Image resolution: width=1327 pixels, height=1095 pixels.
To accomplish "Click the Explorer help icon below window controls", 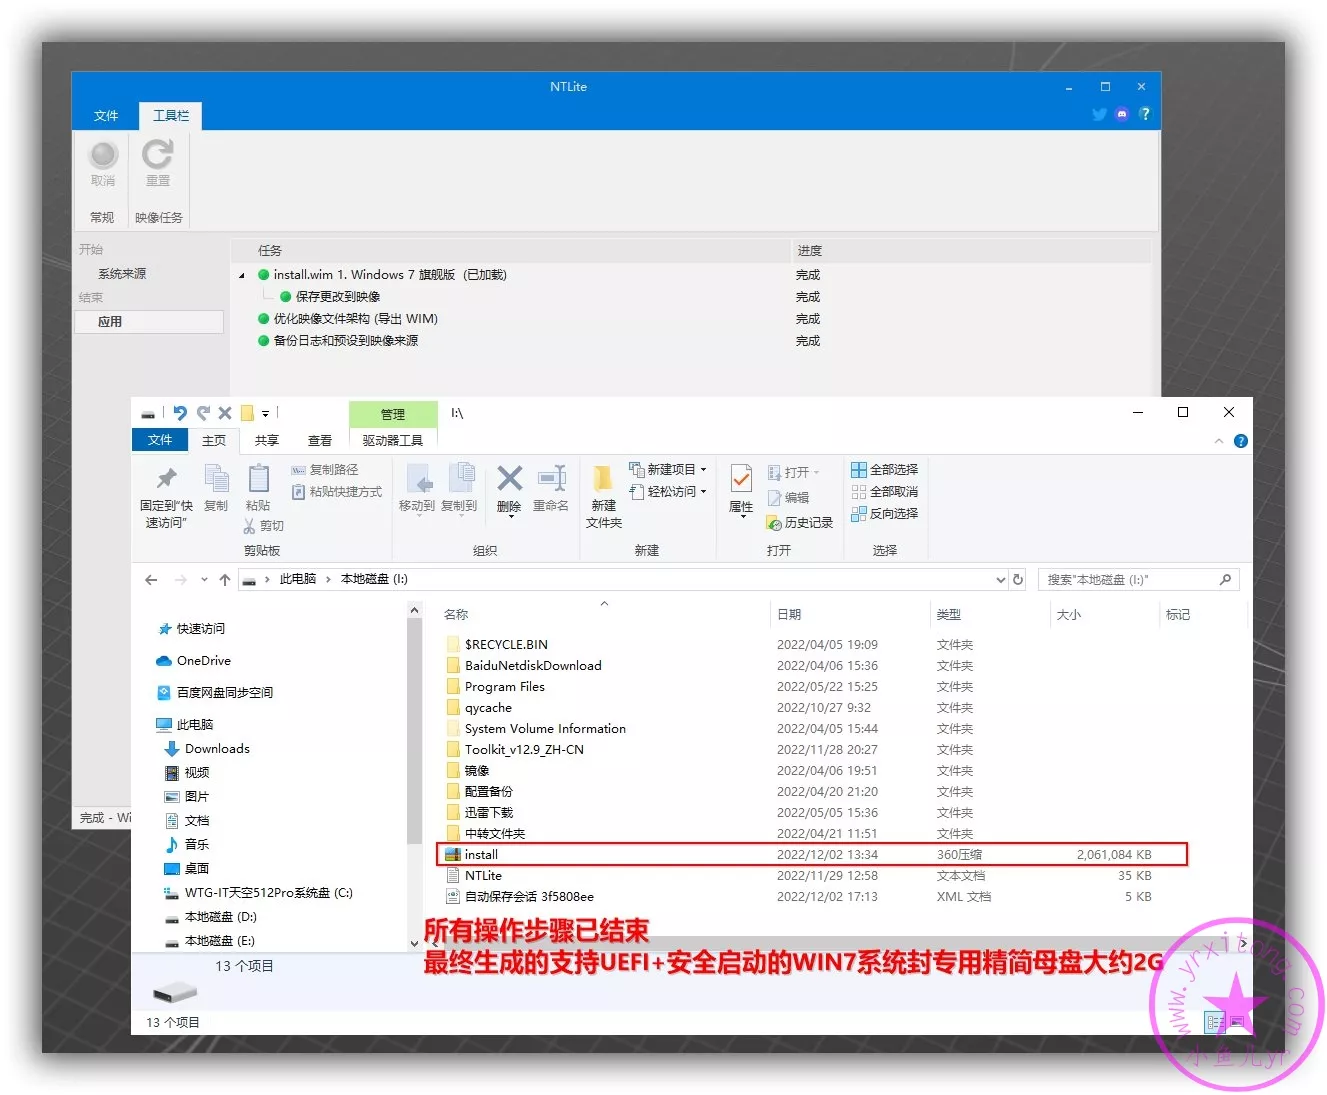I will tap(1241, 441).
